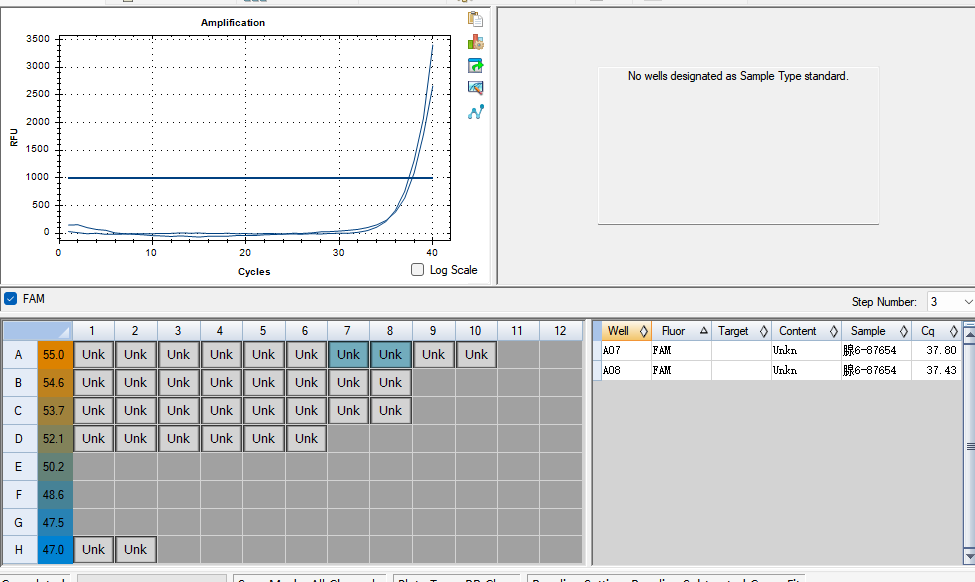Sort results by the Content column

806,331
